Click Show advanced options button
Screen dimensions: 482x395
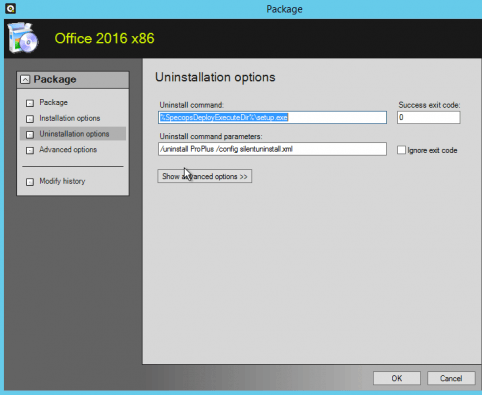coord(205,176)
